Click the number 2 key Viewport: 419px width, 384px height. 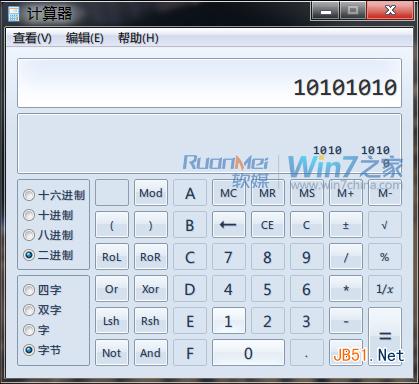tap(268, 321)
